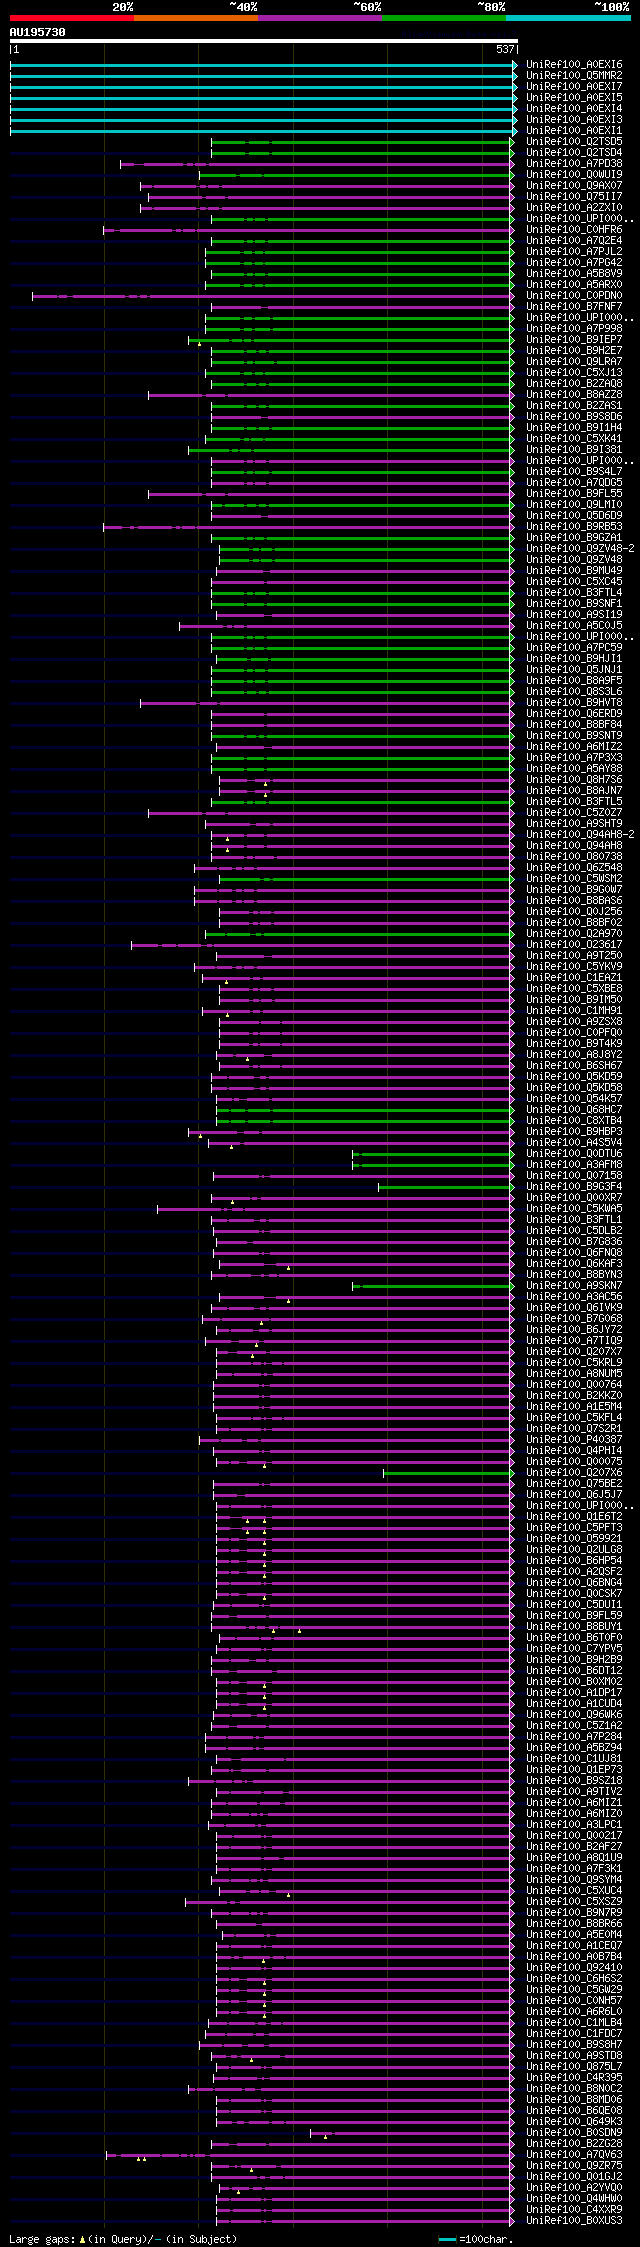Select label UniRef100_C4R395
Viewport: 640px width, 2247px height.
coord(574,2078)
